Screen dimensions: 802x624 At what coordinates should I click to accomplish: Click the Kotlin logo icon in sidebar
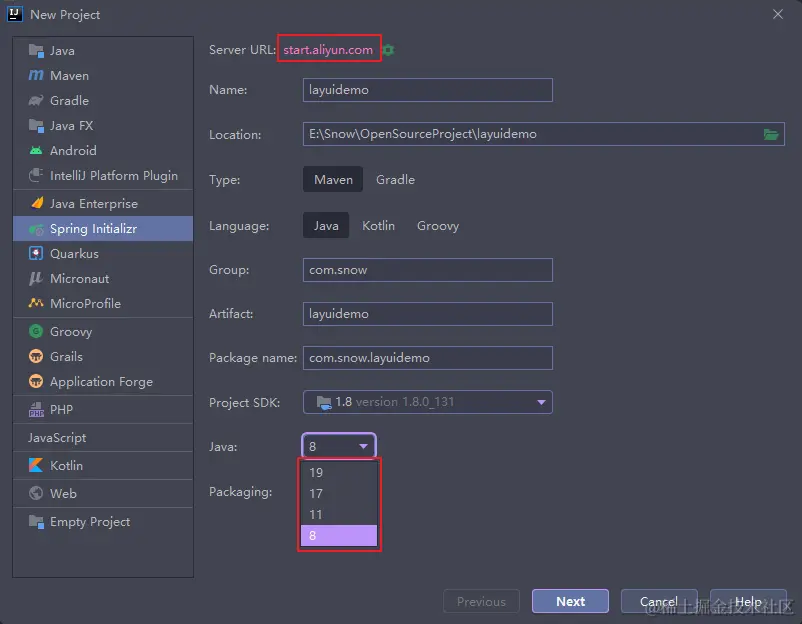click(x=36, y=465)
